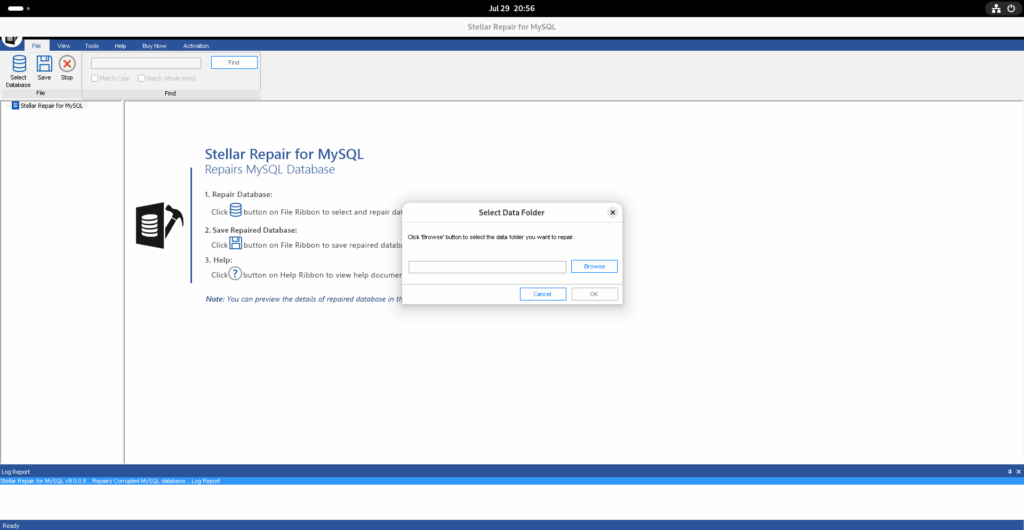Open the View ribbon tab

pyautogui.click(x=63, y=46)
